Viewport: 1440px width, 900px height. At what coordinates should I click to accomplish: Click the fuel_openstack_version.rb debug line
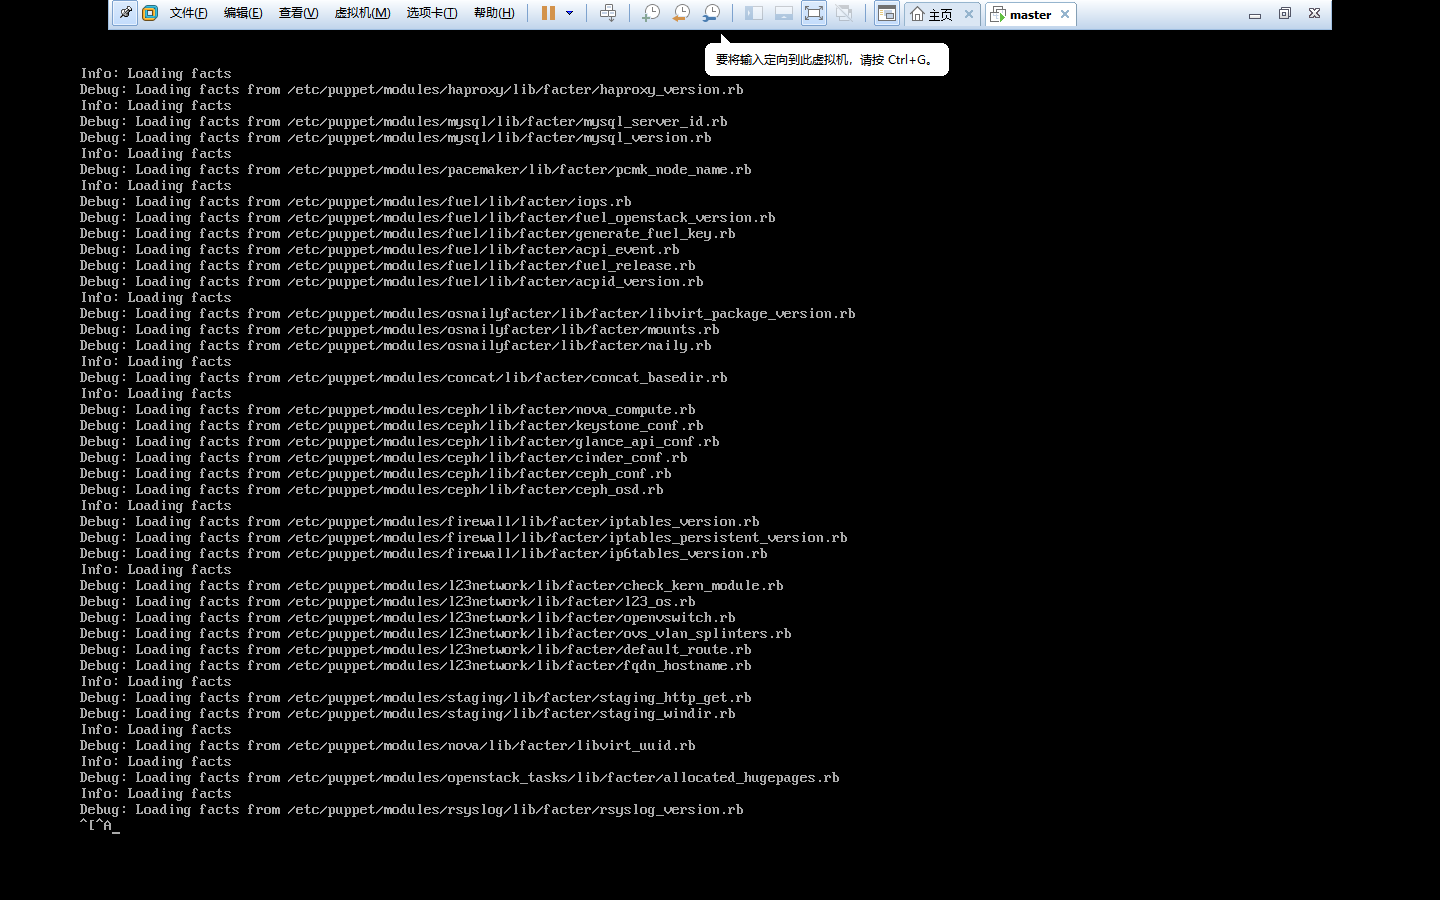click(428, 218)
